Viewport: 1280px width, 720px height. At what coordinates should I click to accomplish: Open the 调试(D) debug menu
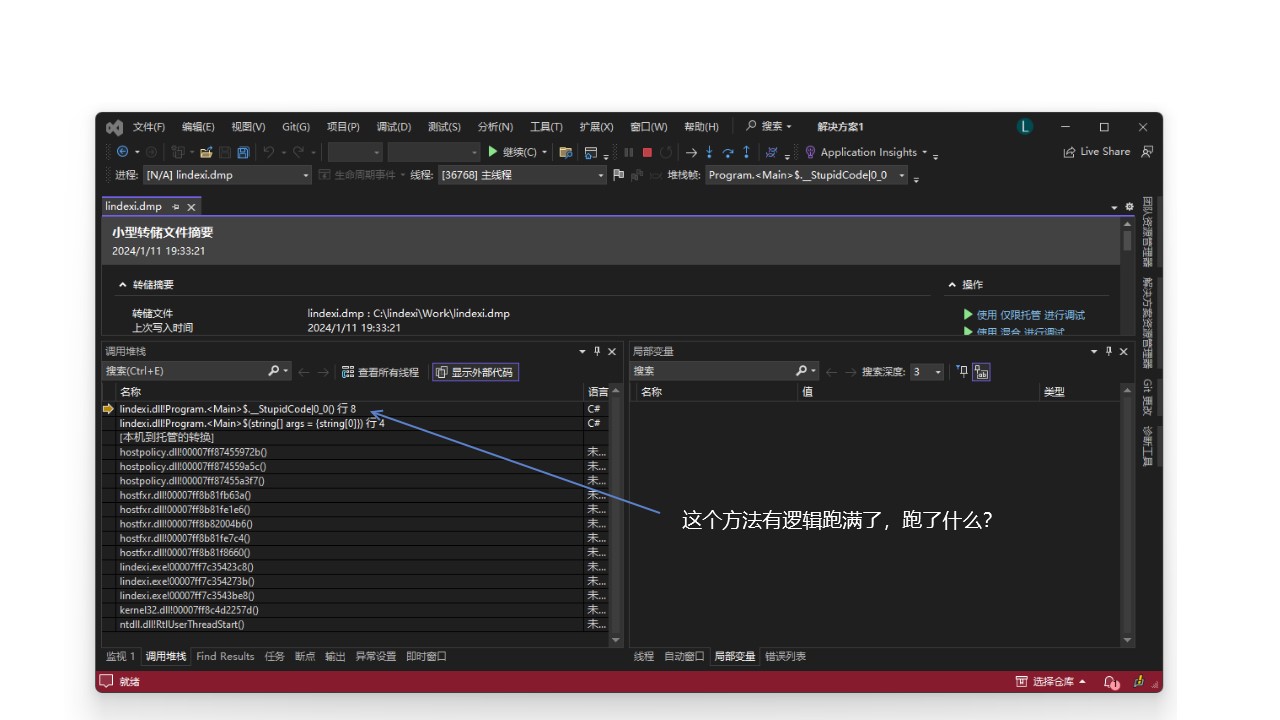coord(393,127)
